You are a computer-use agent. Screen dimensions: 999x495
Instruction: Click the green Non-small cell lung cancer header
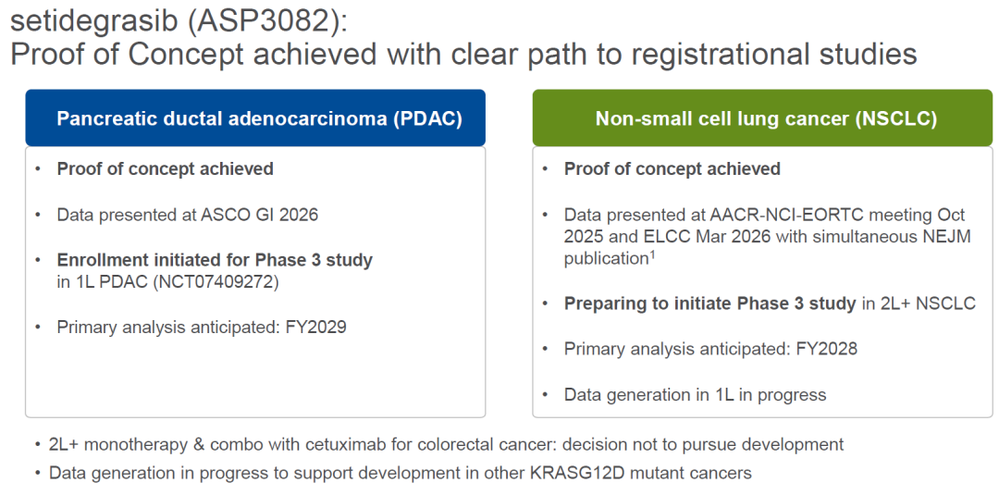pos(765,118)
